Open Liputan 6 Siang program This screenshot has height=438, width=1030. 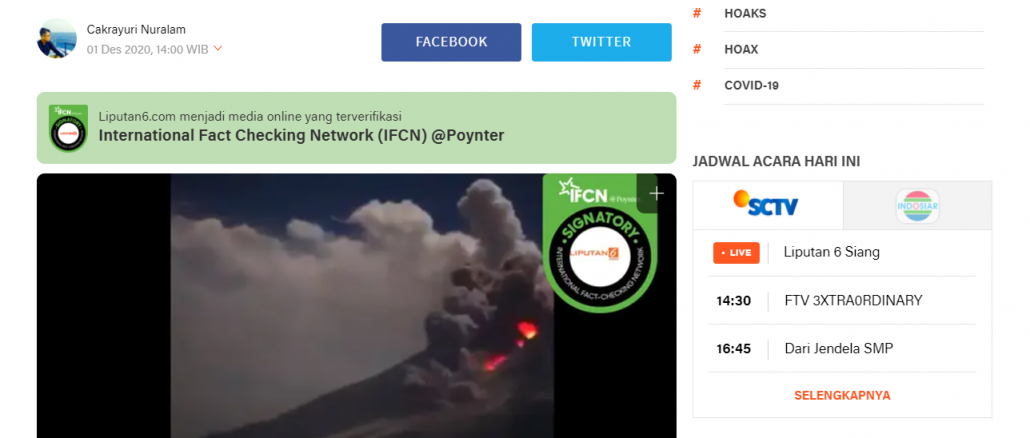coord(832,252)
